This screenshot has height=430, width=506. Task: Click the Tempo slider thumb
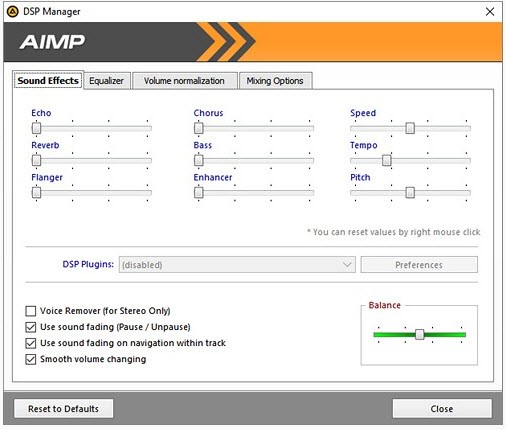386,160
